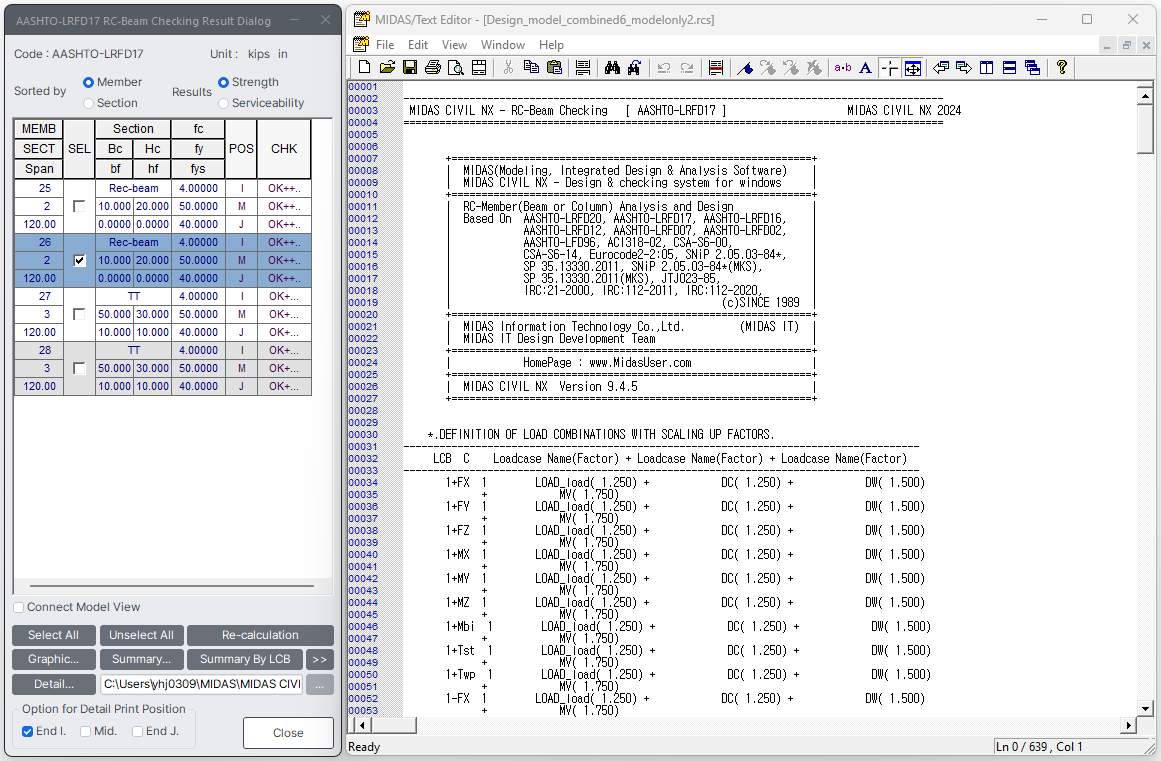Click the New file icon in Text Editor toolbar

coord(364,67)
